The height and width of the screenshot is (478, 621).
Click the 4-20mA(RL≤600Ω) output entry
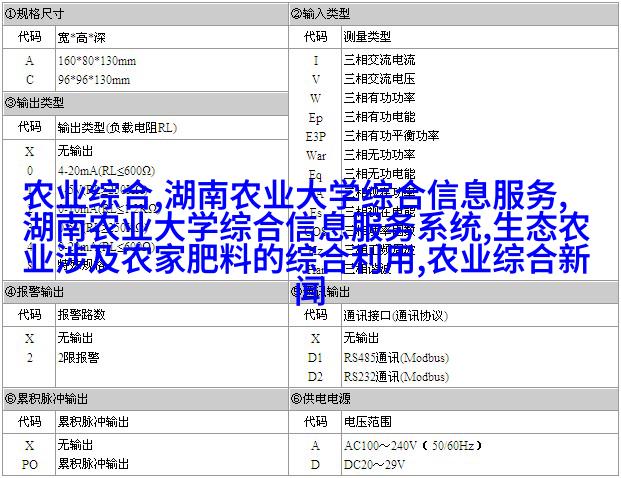(107, 171)
